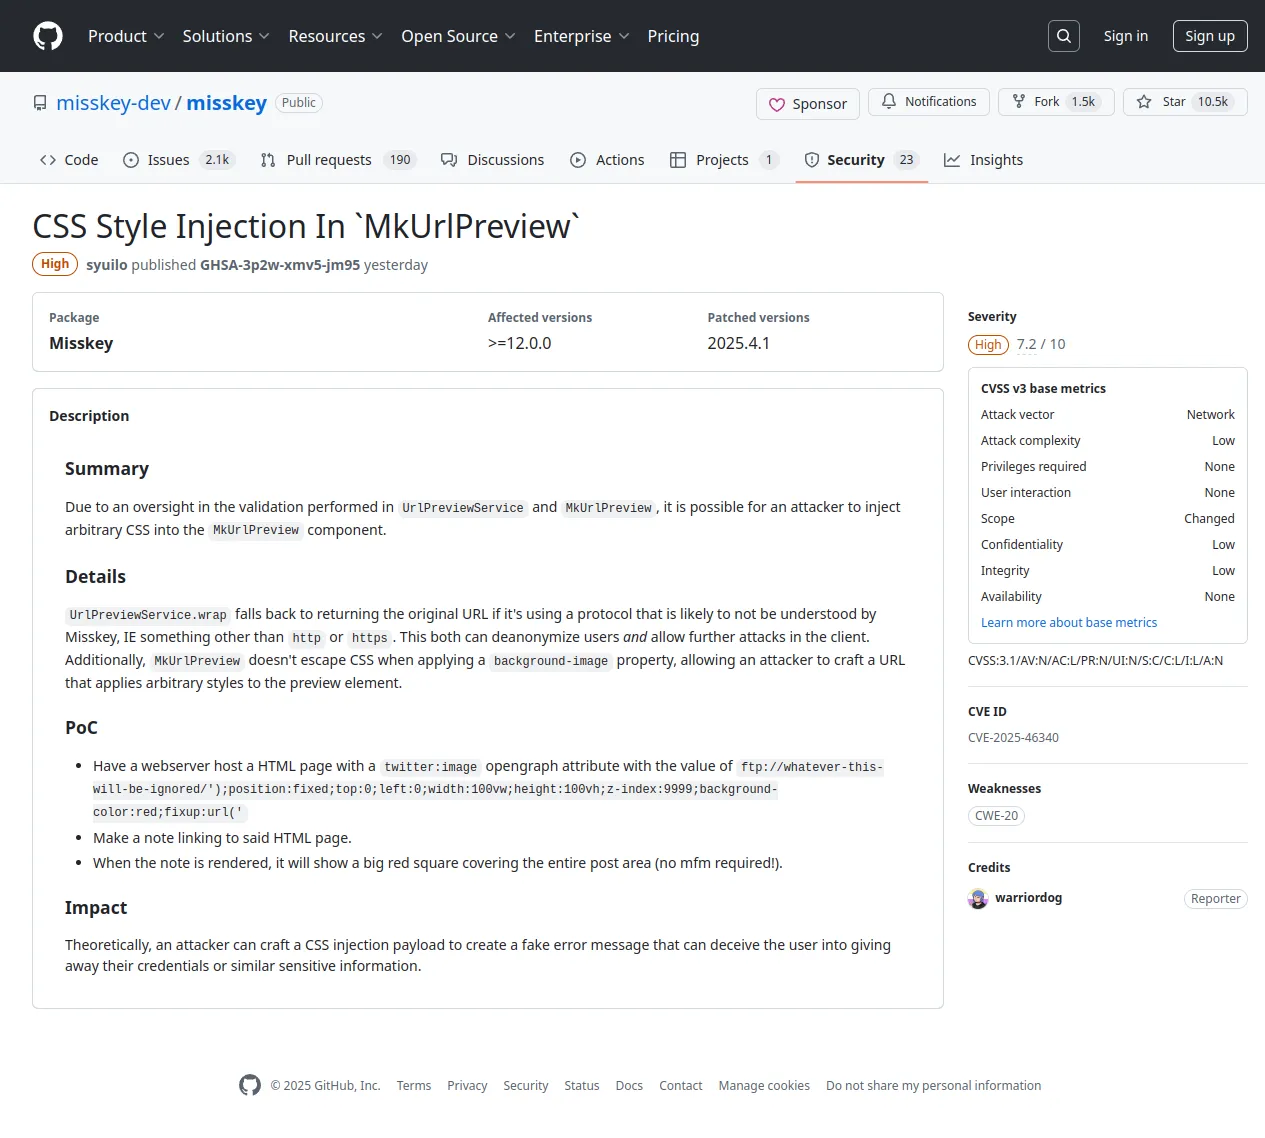Image resolution: width=1265 pixels, height=1138 pixels.
Task: Switch to the Code tab
Action: [x=69, y=160]
